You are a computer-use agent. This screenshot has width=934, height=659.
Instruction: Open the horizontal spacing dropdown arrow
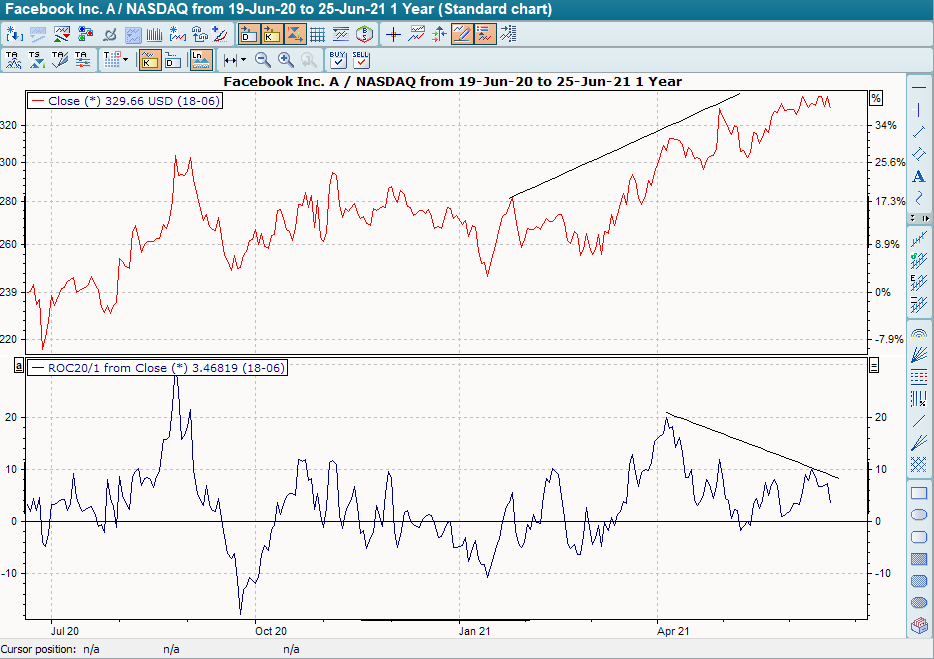pos(243,59)
